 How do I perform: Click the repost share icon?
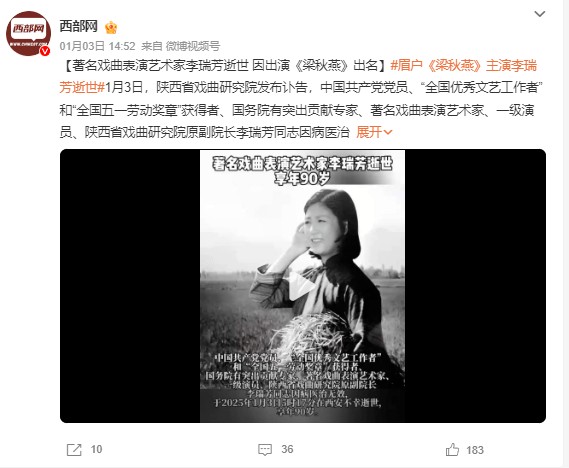click(x=74, y=450)
